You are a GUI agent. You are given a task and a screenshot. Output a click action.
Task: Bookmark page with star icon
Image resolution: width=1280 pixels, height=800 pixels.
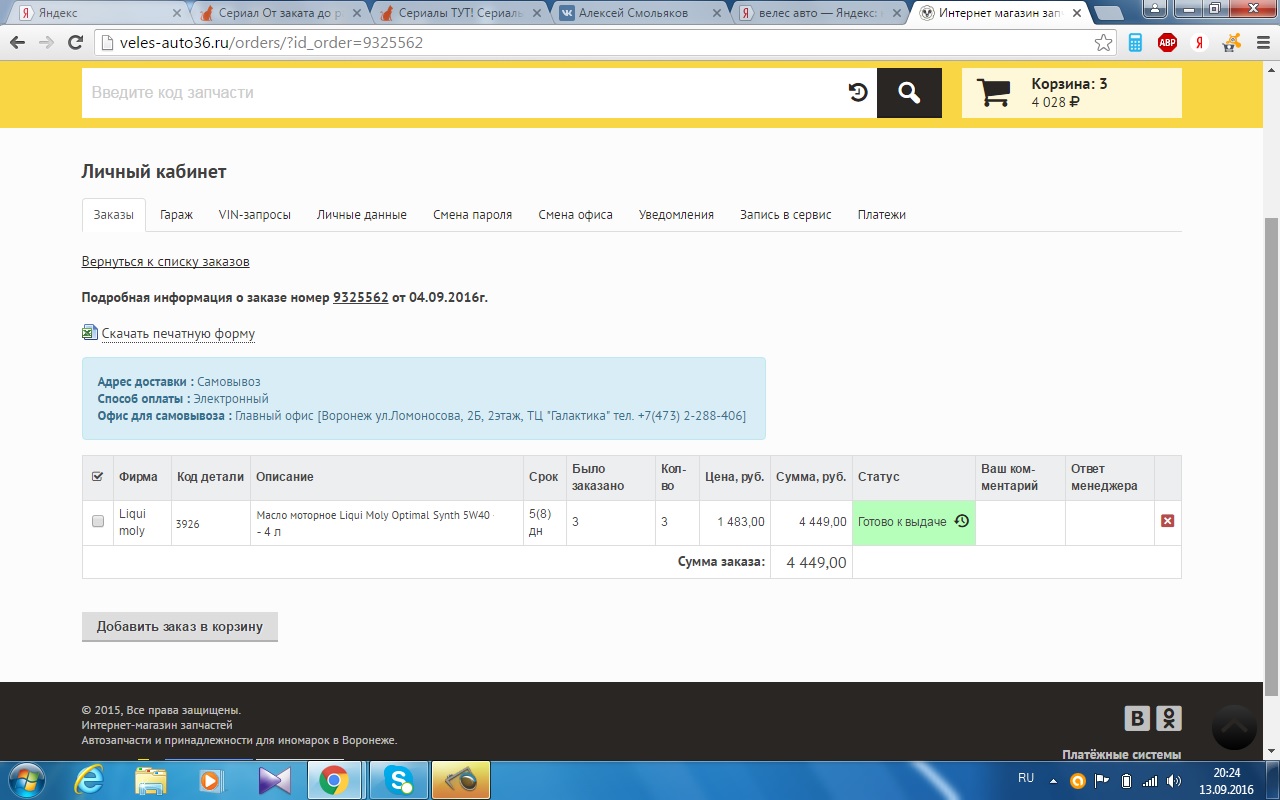[x=1103, y=43]
